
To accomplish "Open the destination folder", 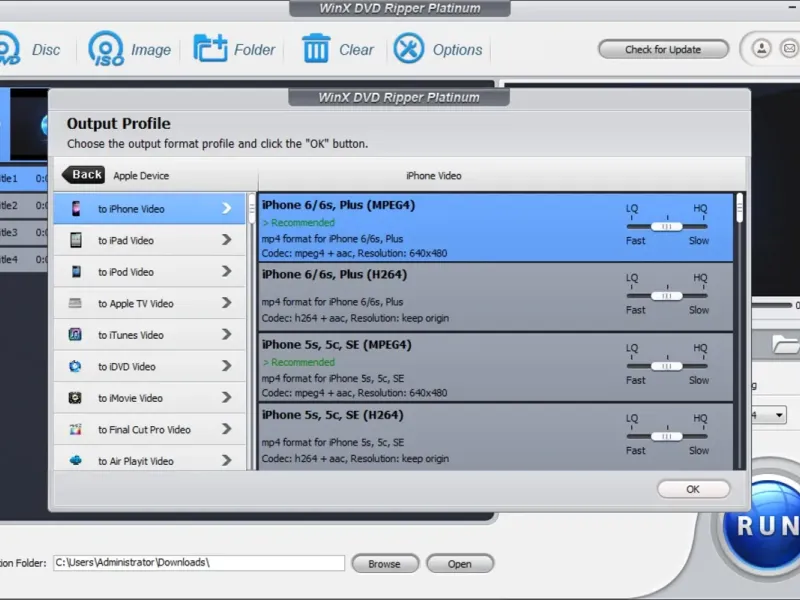I will click(460, 564).
